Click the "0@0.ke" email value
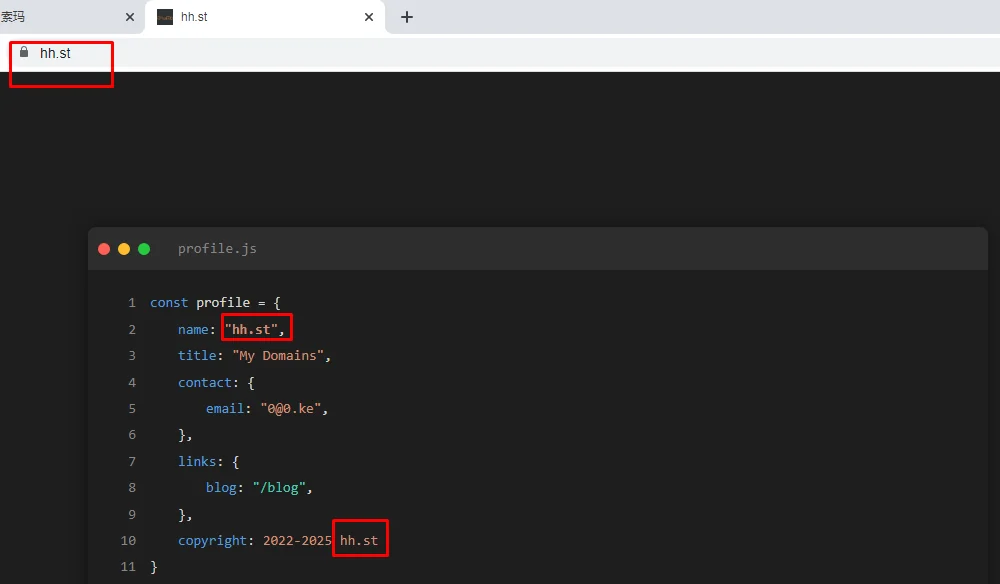The height and width of the screenshot is (584, 1000). pos(290,409)
